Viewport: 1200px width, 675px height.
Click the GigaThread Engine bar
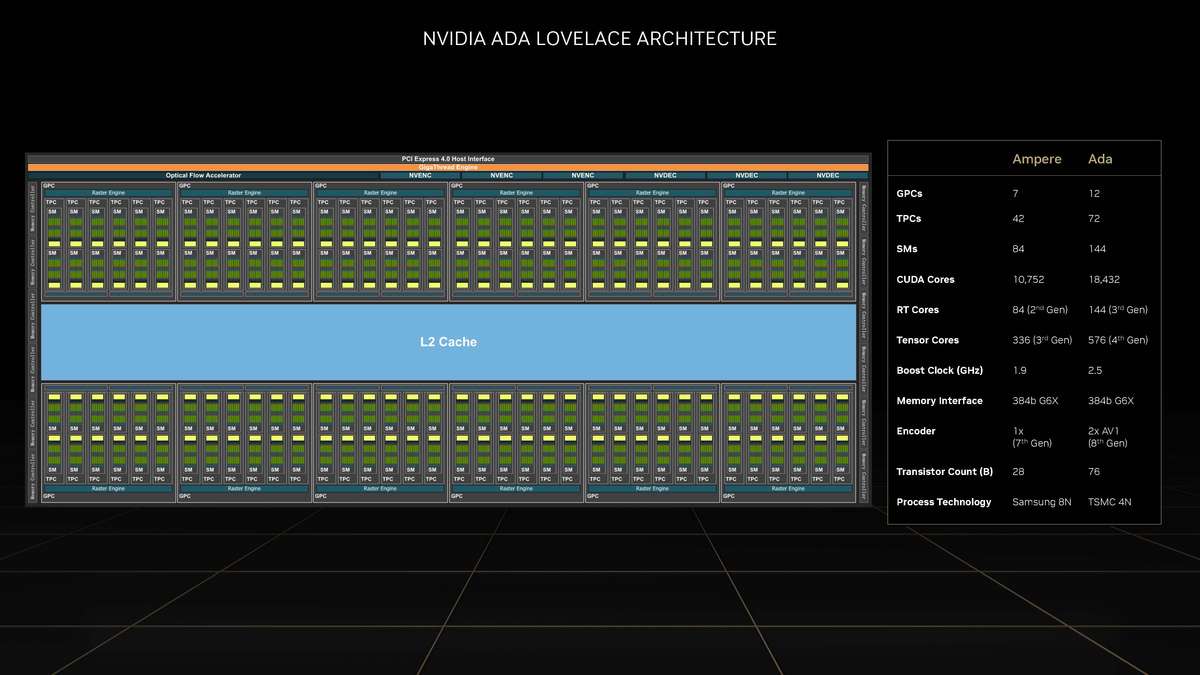pyautogui.click(x=450, y=166)
